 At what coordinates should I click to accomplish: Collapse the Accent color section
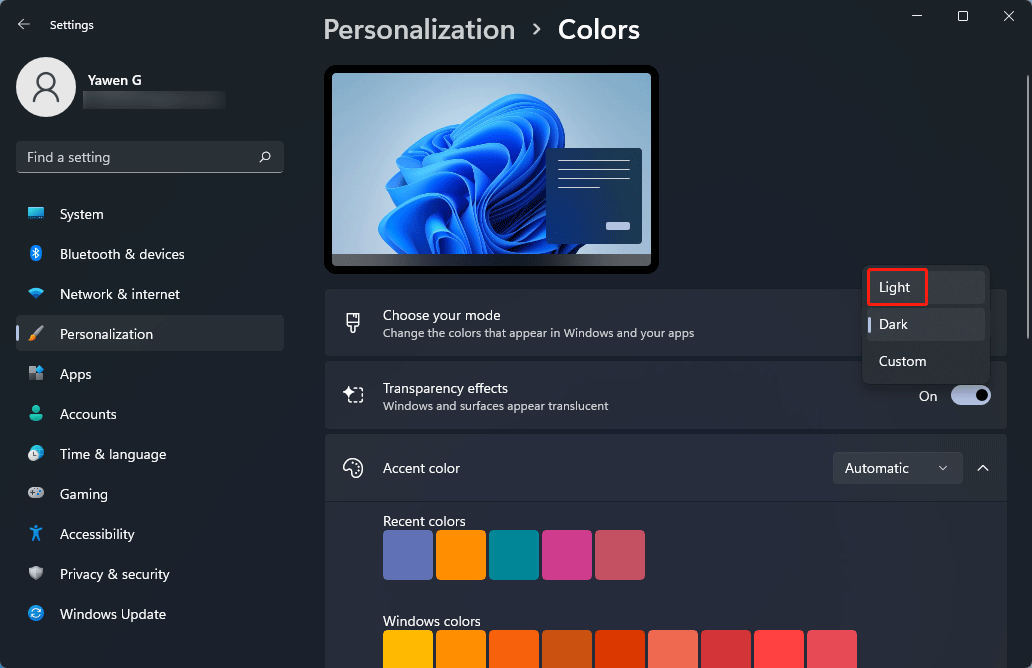point(982,468)
